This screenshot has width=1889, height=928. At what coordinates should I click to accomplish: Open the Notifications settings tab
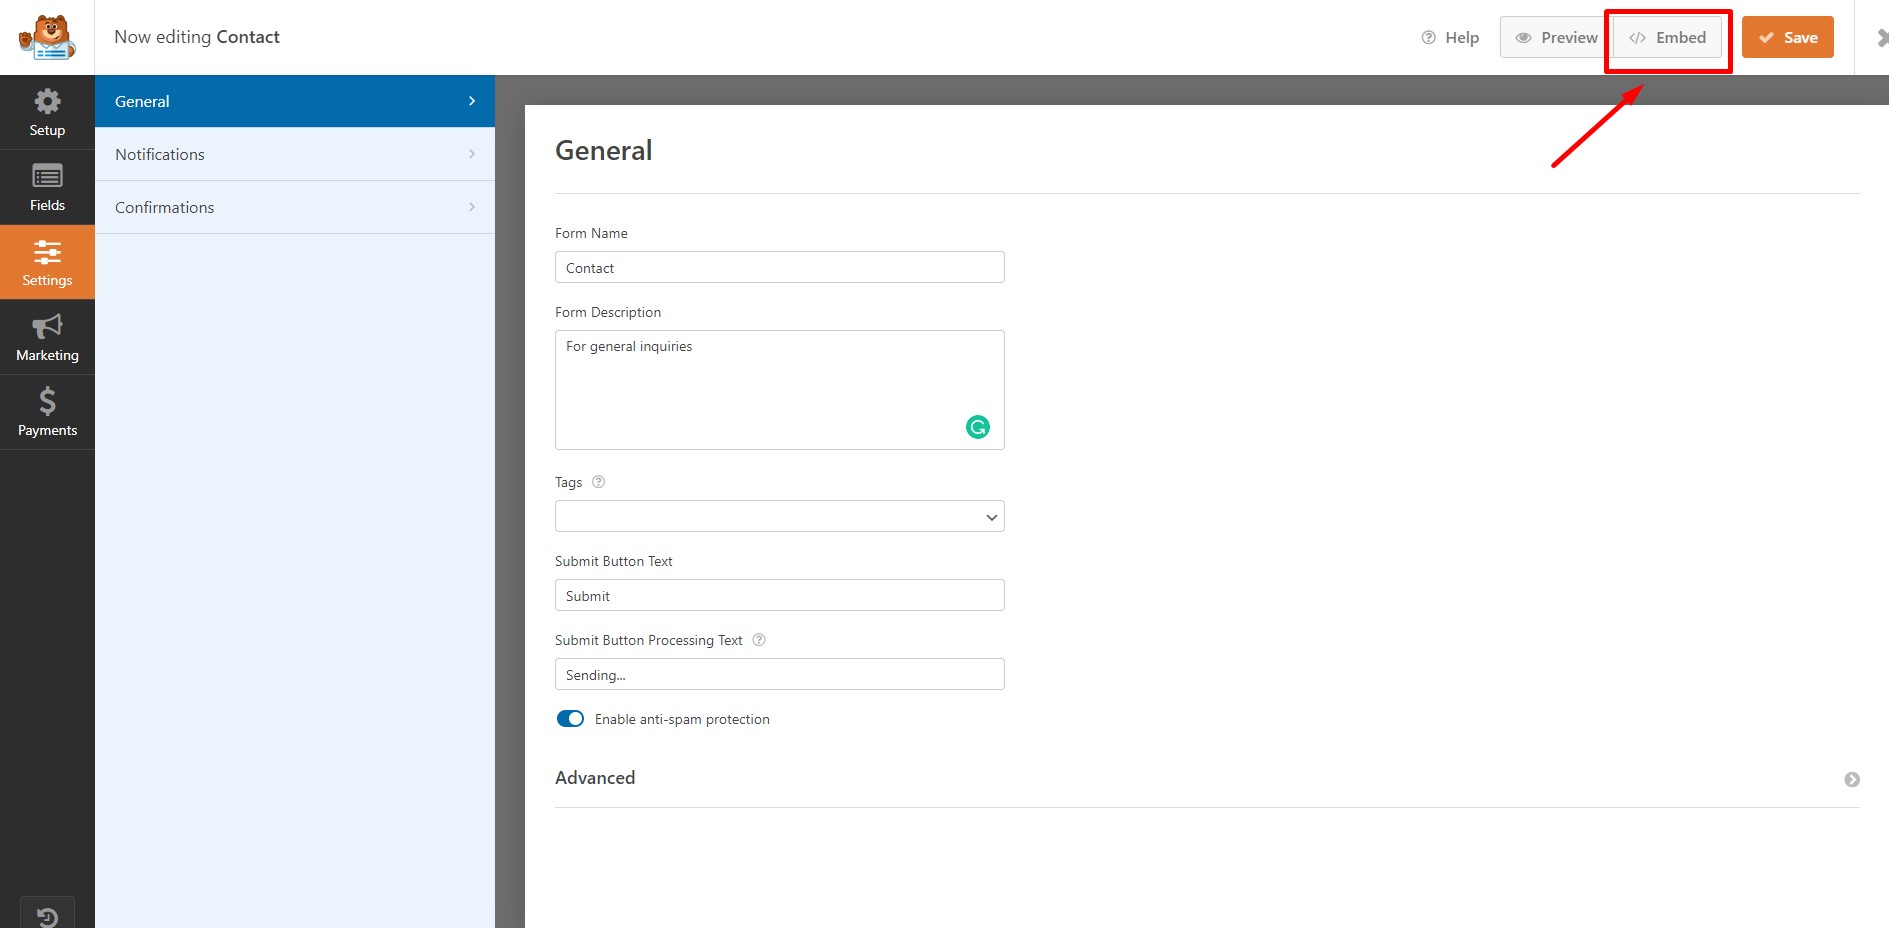point(295,154)
